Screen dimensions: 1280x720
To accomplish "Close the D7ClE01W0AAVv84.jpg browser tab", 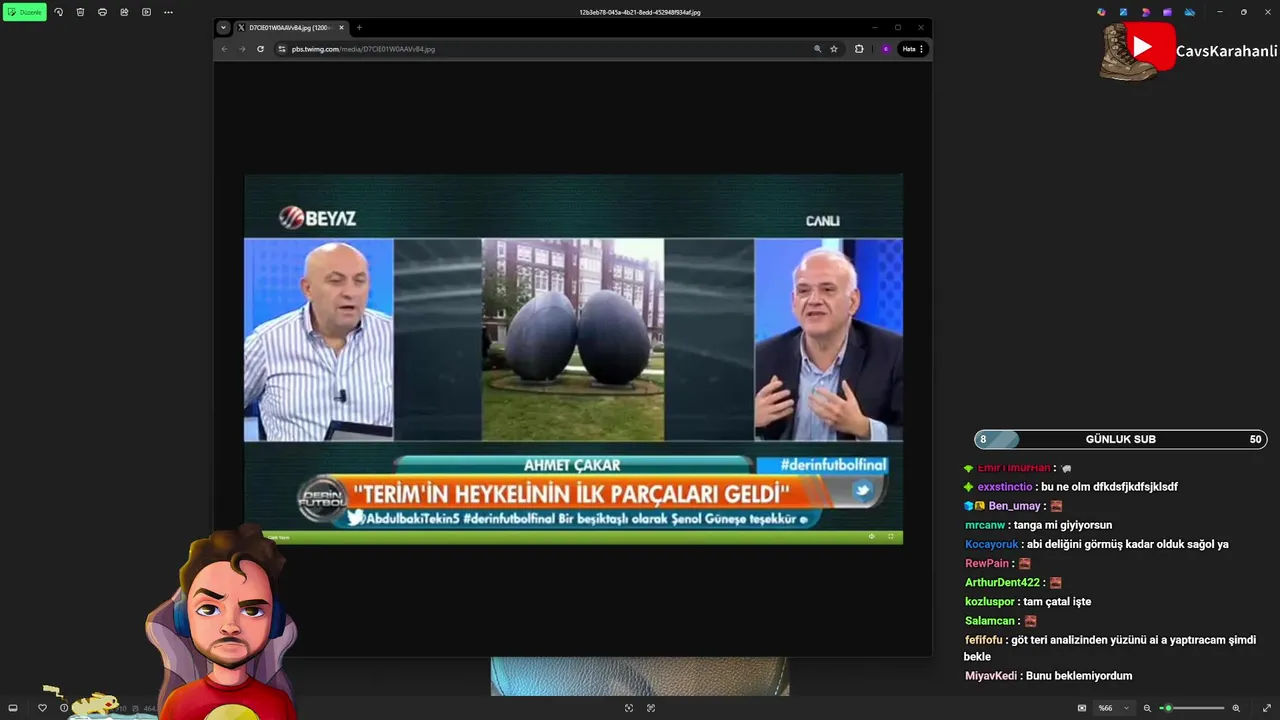I will point(341,28).
